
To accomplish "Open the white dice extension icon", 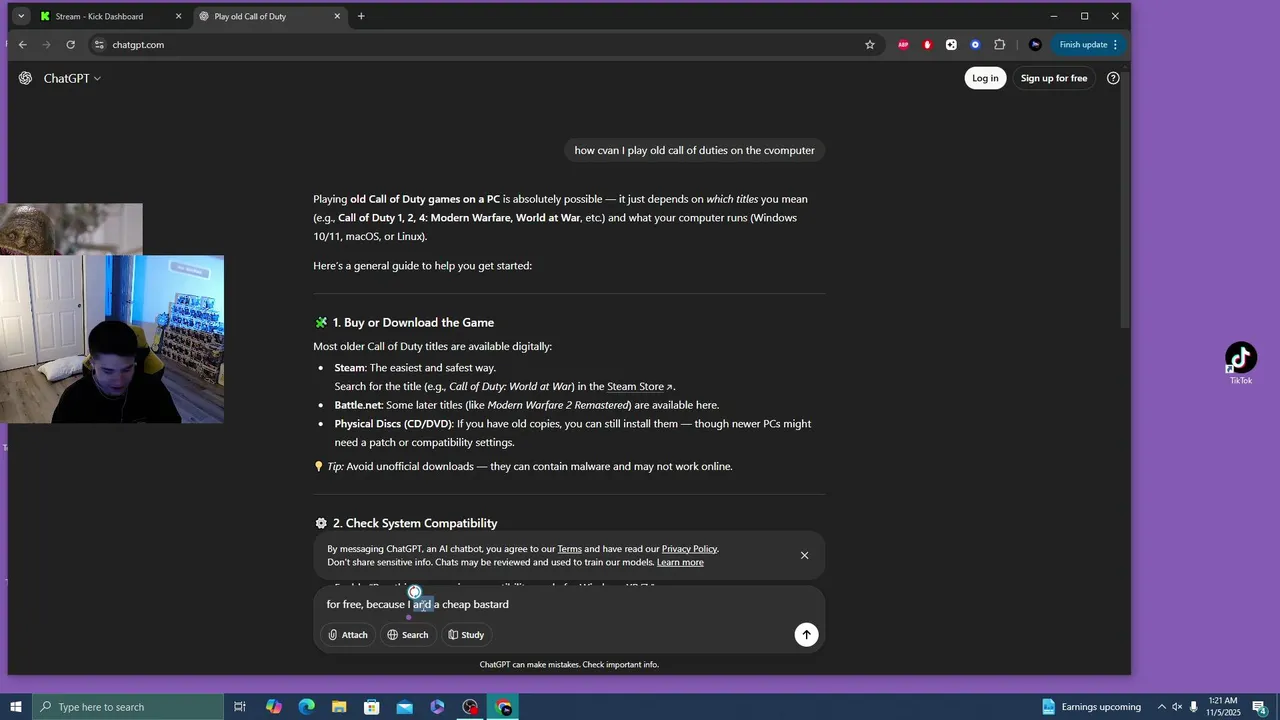I will pyautogui.click(x=951, y=44).
